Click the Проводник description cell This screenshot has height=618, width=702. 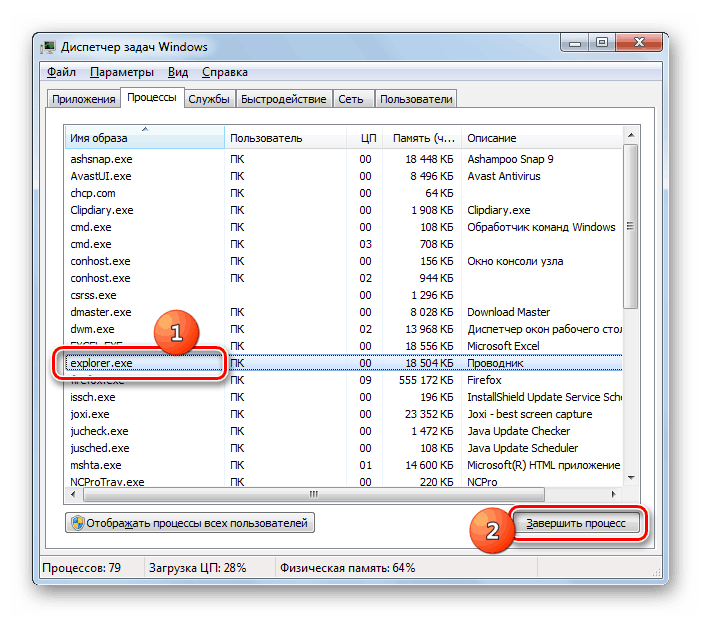click(495, 363)
